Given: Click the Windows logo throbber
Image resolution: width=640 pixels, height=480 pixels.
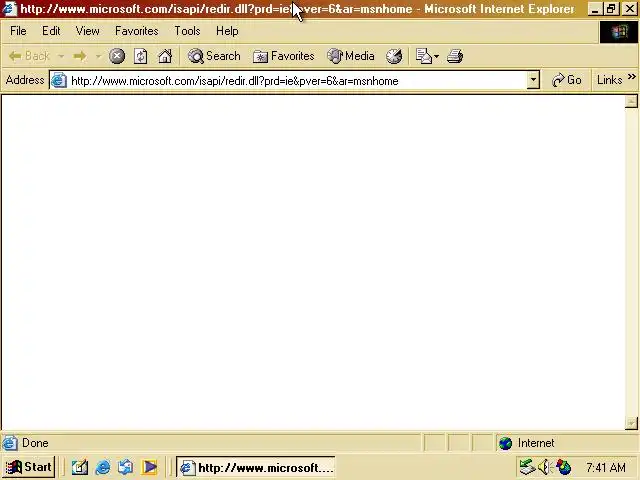Looking at the screenshot, I should [619, 31].
